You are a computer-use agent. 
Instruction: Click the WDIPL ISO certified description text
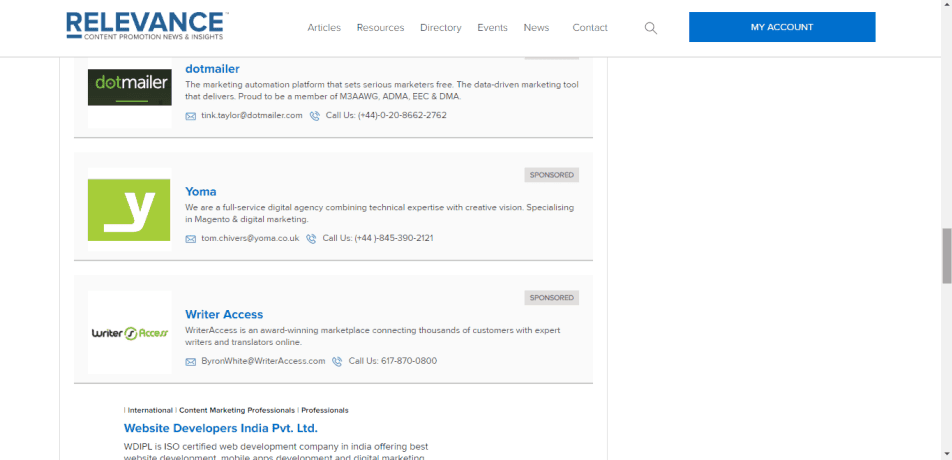pos(276,452)
